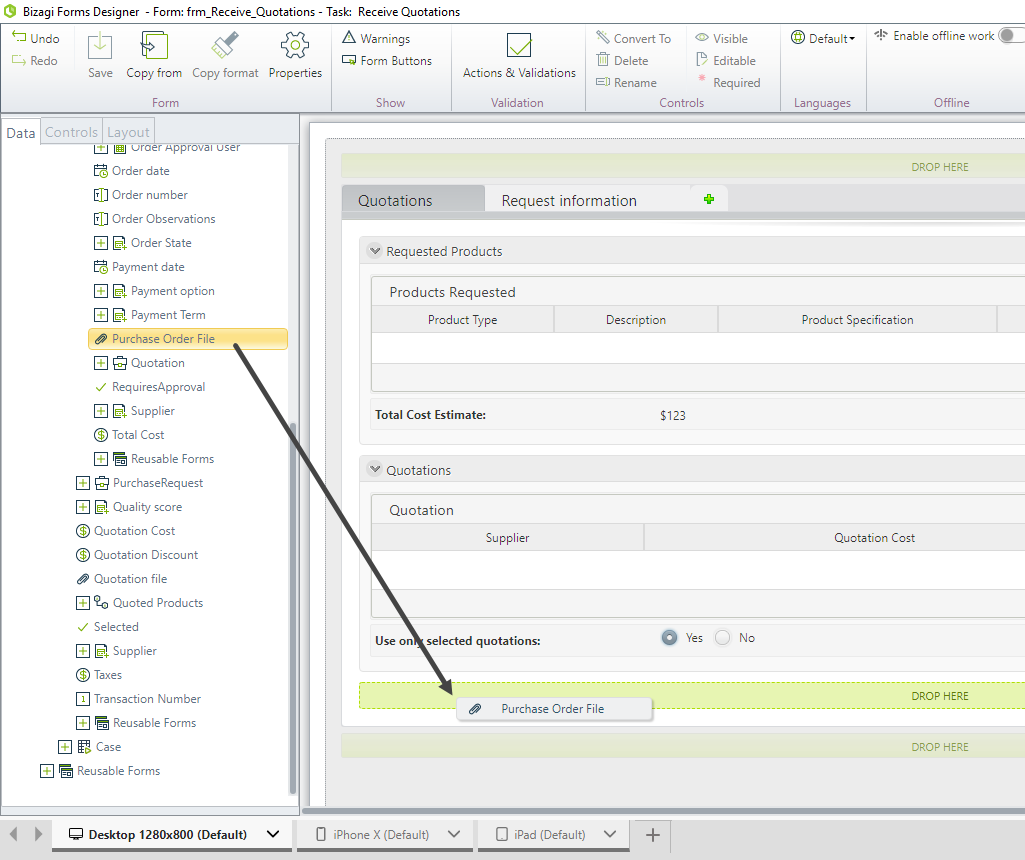This screenshot has height=860, width=1025.
Task: Open the Default language dropdown
Action: (823, 39)
